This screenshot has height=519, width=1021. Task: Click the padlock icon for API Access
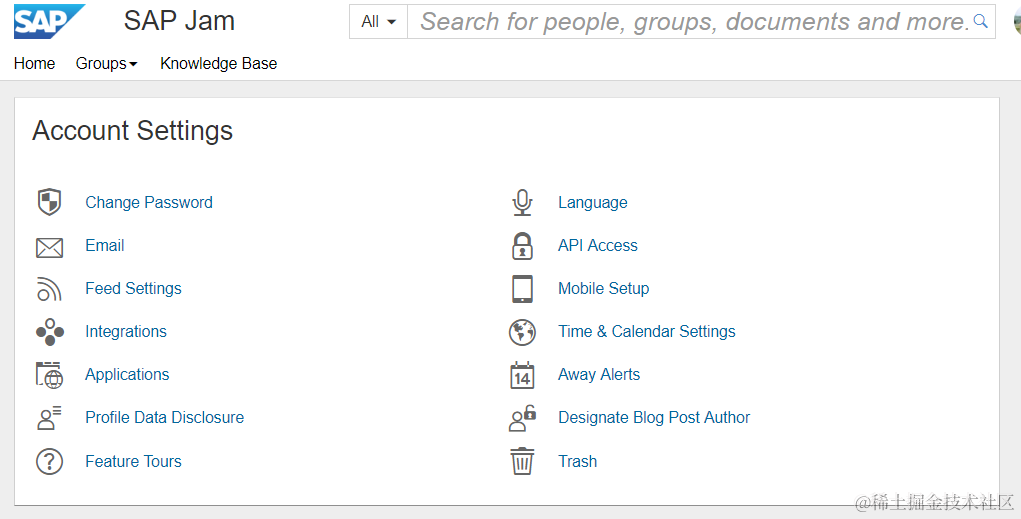[522, 246]
